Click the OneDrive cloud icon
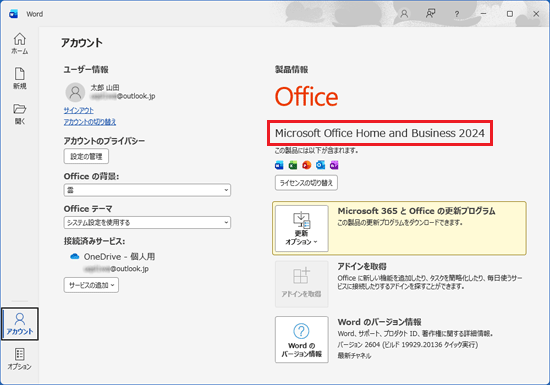 pos(74,257)
